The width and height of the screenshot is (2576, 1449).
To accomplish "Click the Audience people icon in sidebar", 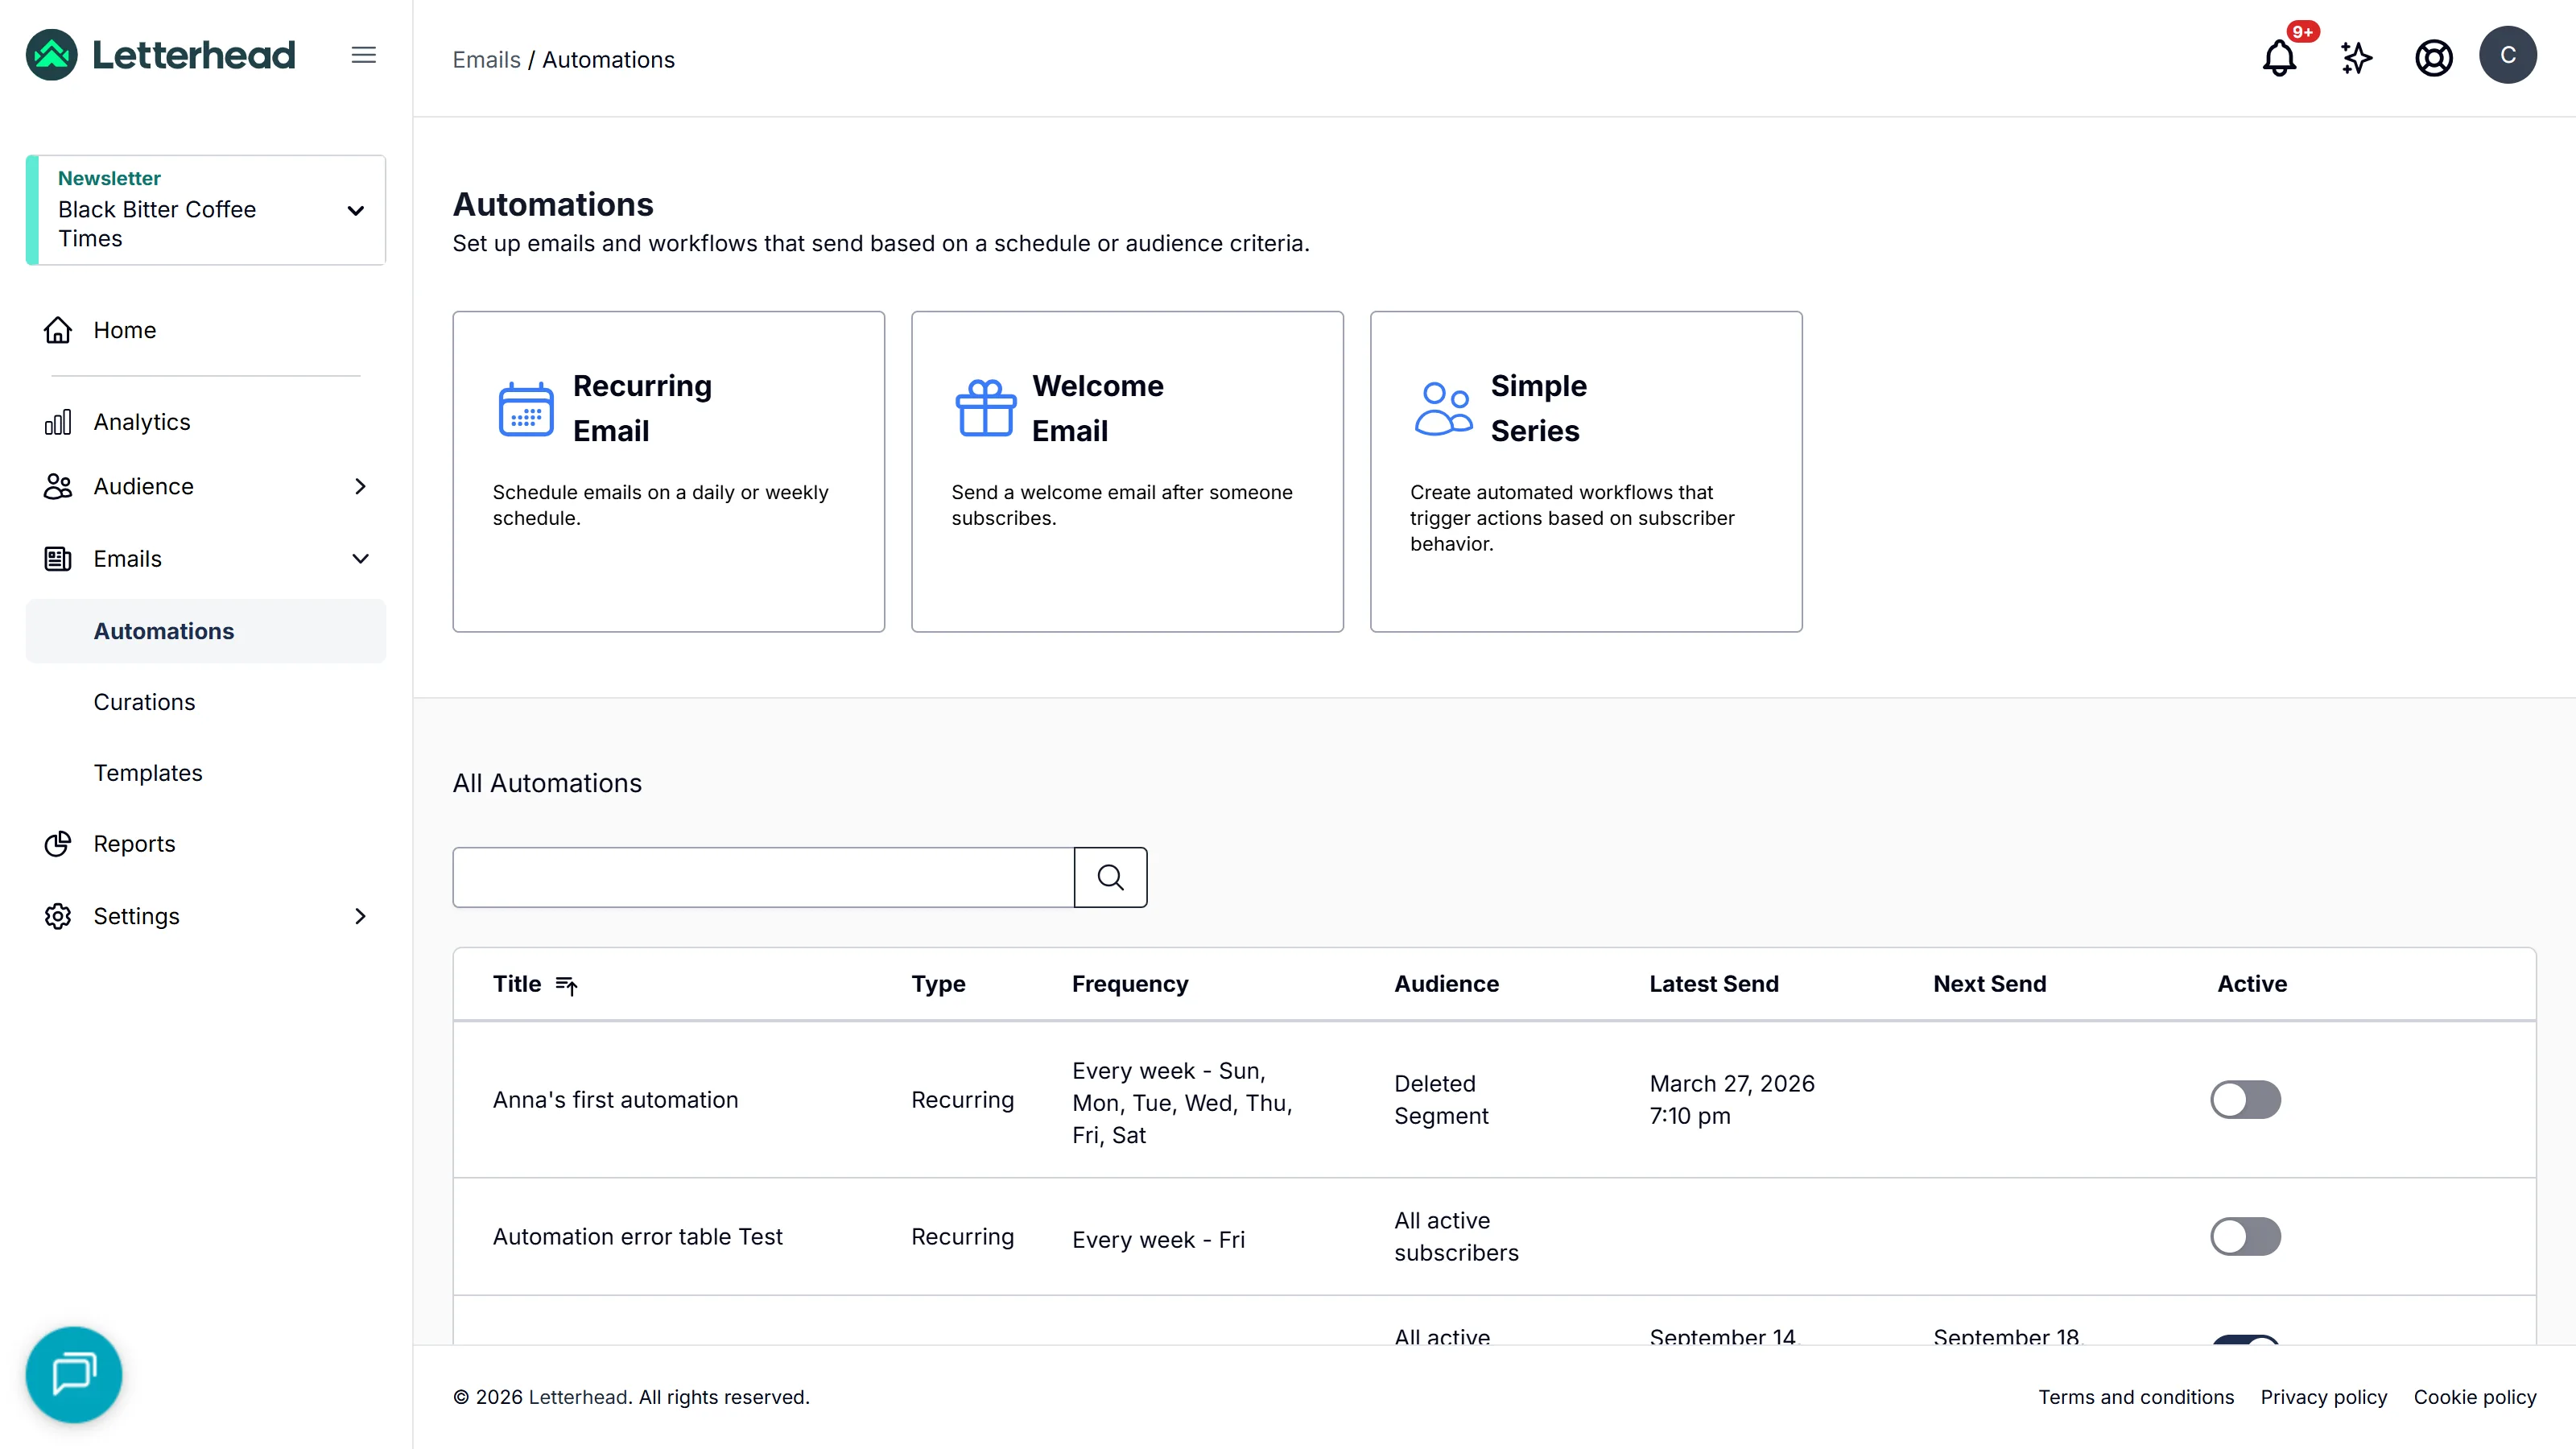I will [58, 486].
